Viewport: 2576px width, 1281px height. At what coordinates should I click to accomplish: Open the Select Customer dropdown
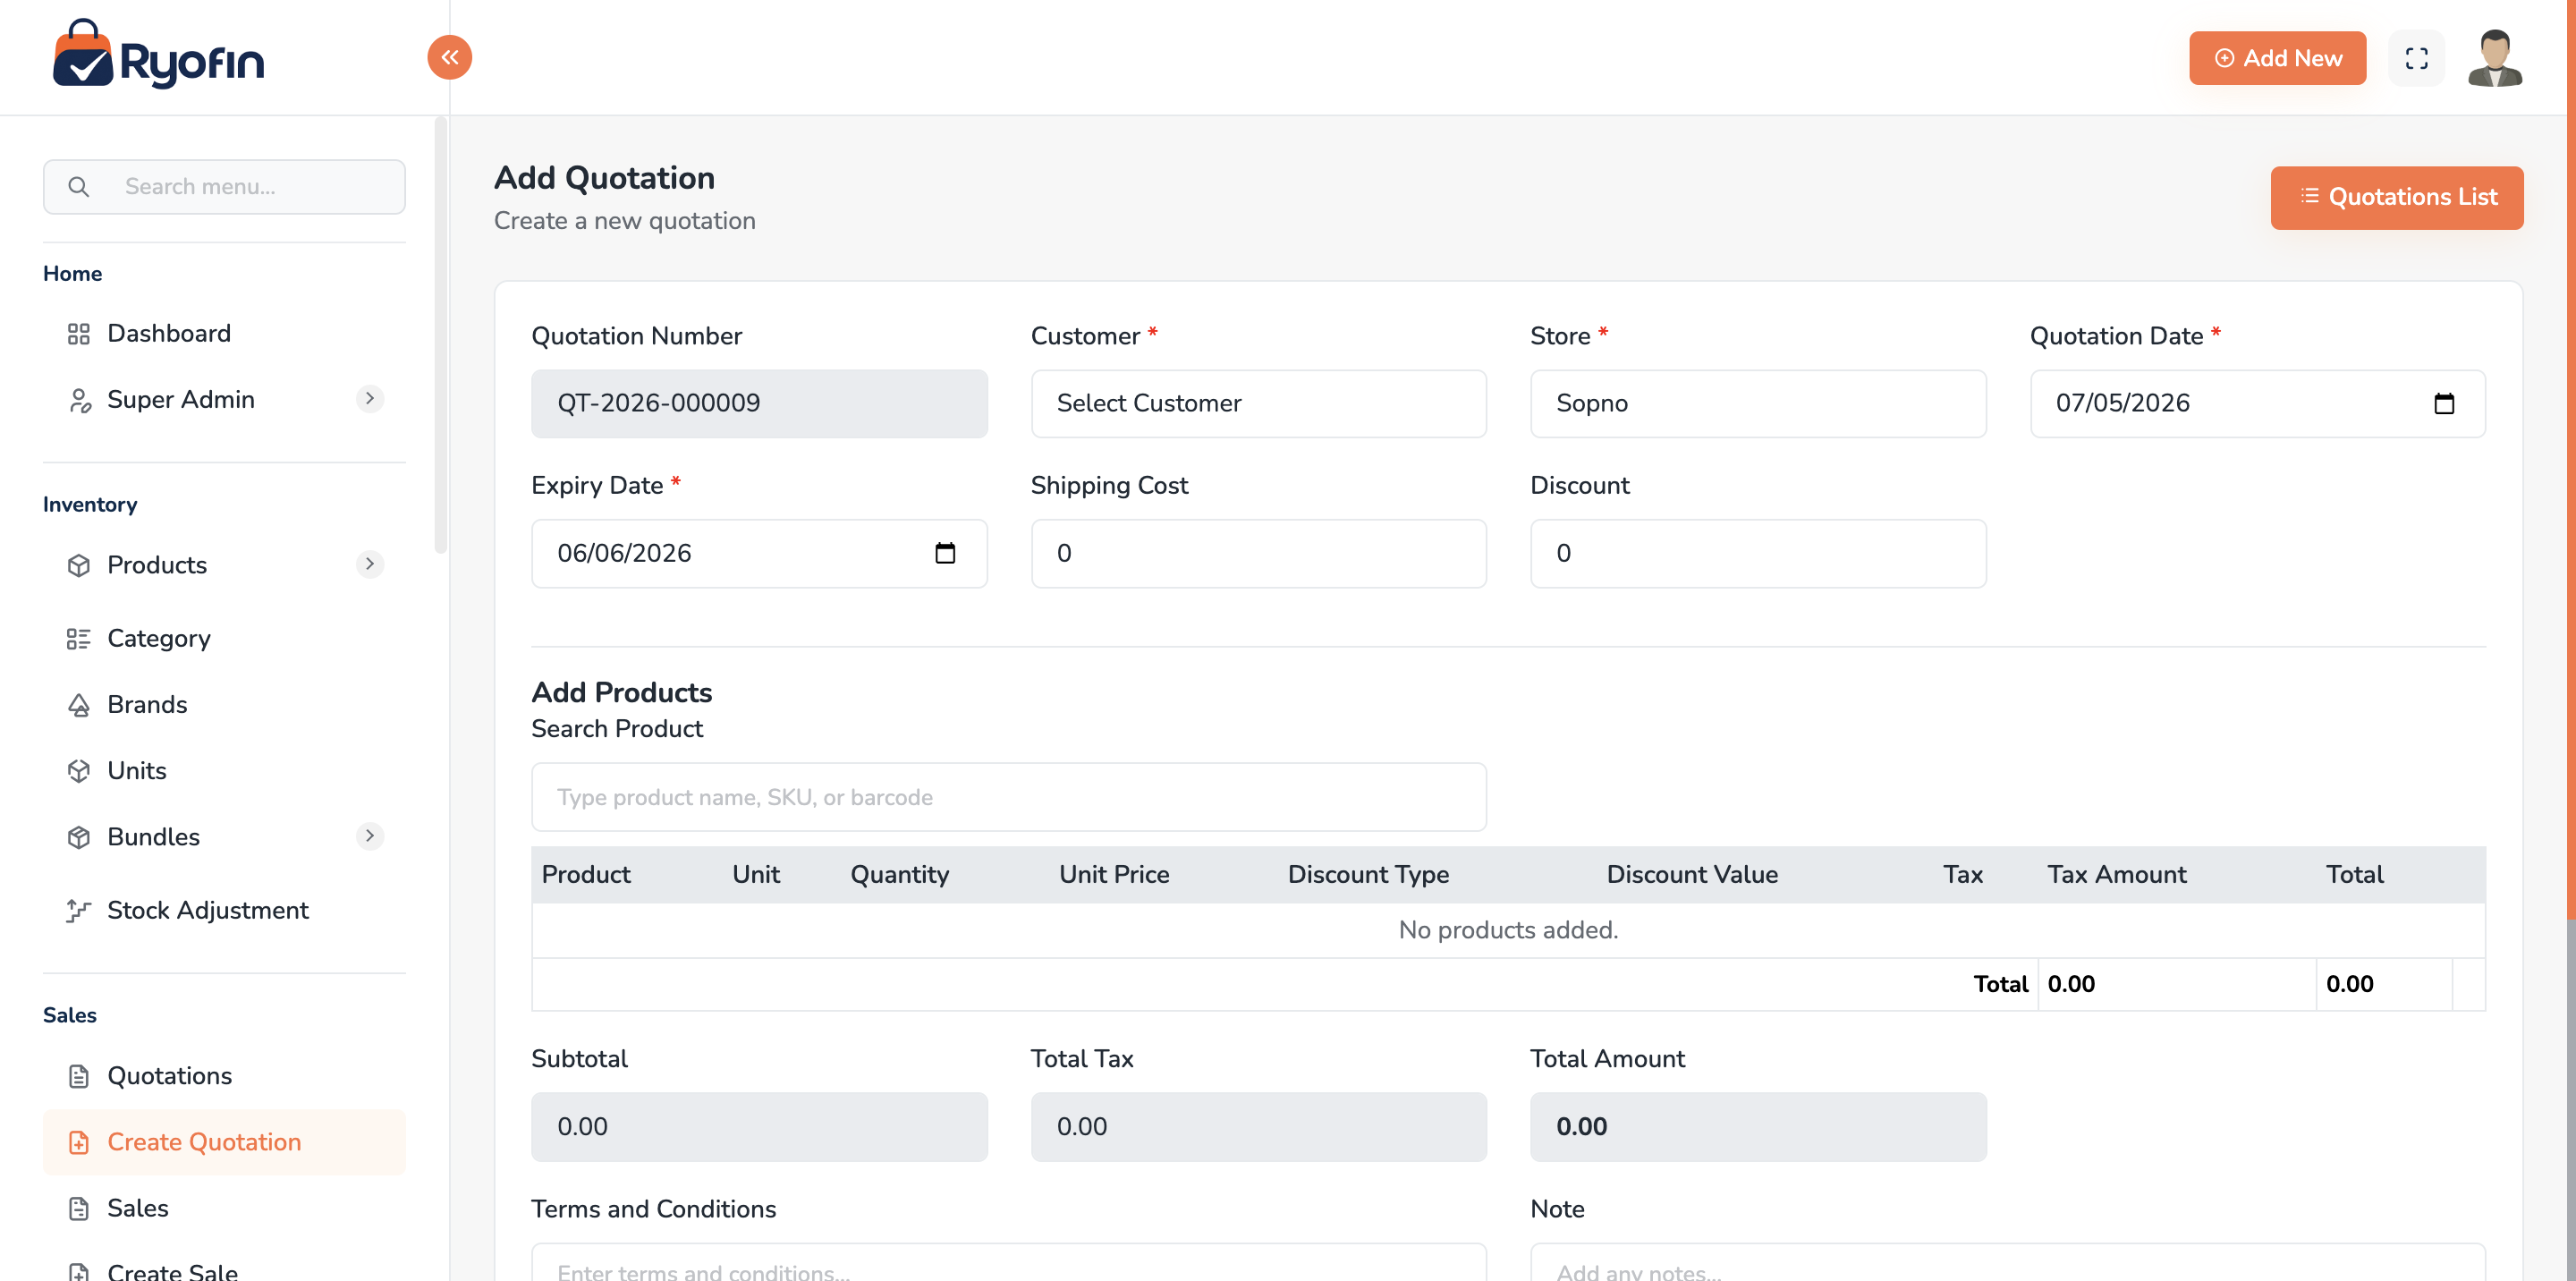coord(1258,403)
